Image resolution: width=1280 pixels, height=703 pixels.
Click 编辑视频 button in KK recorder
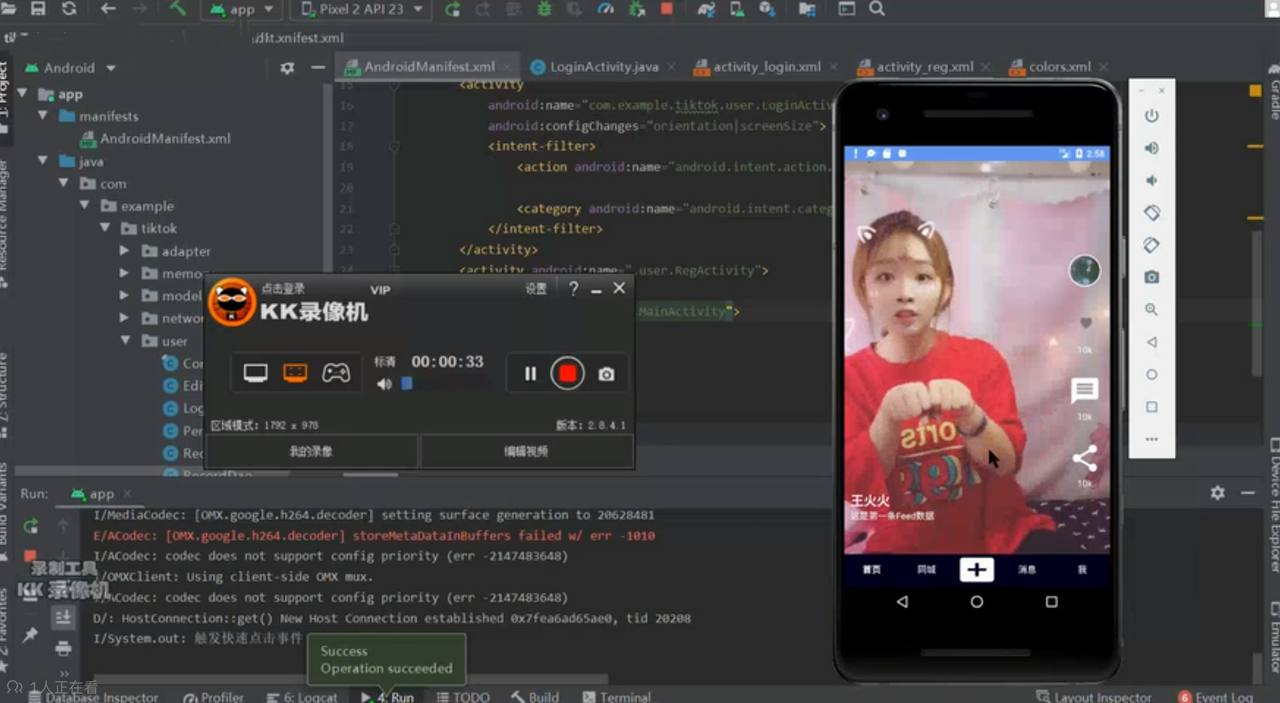(x=526, y=452)
